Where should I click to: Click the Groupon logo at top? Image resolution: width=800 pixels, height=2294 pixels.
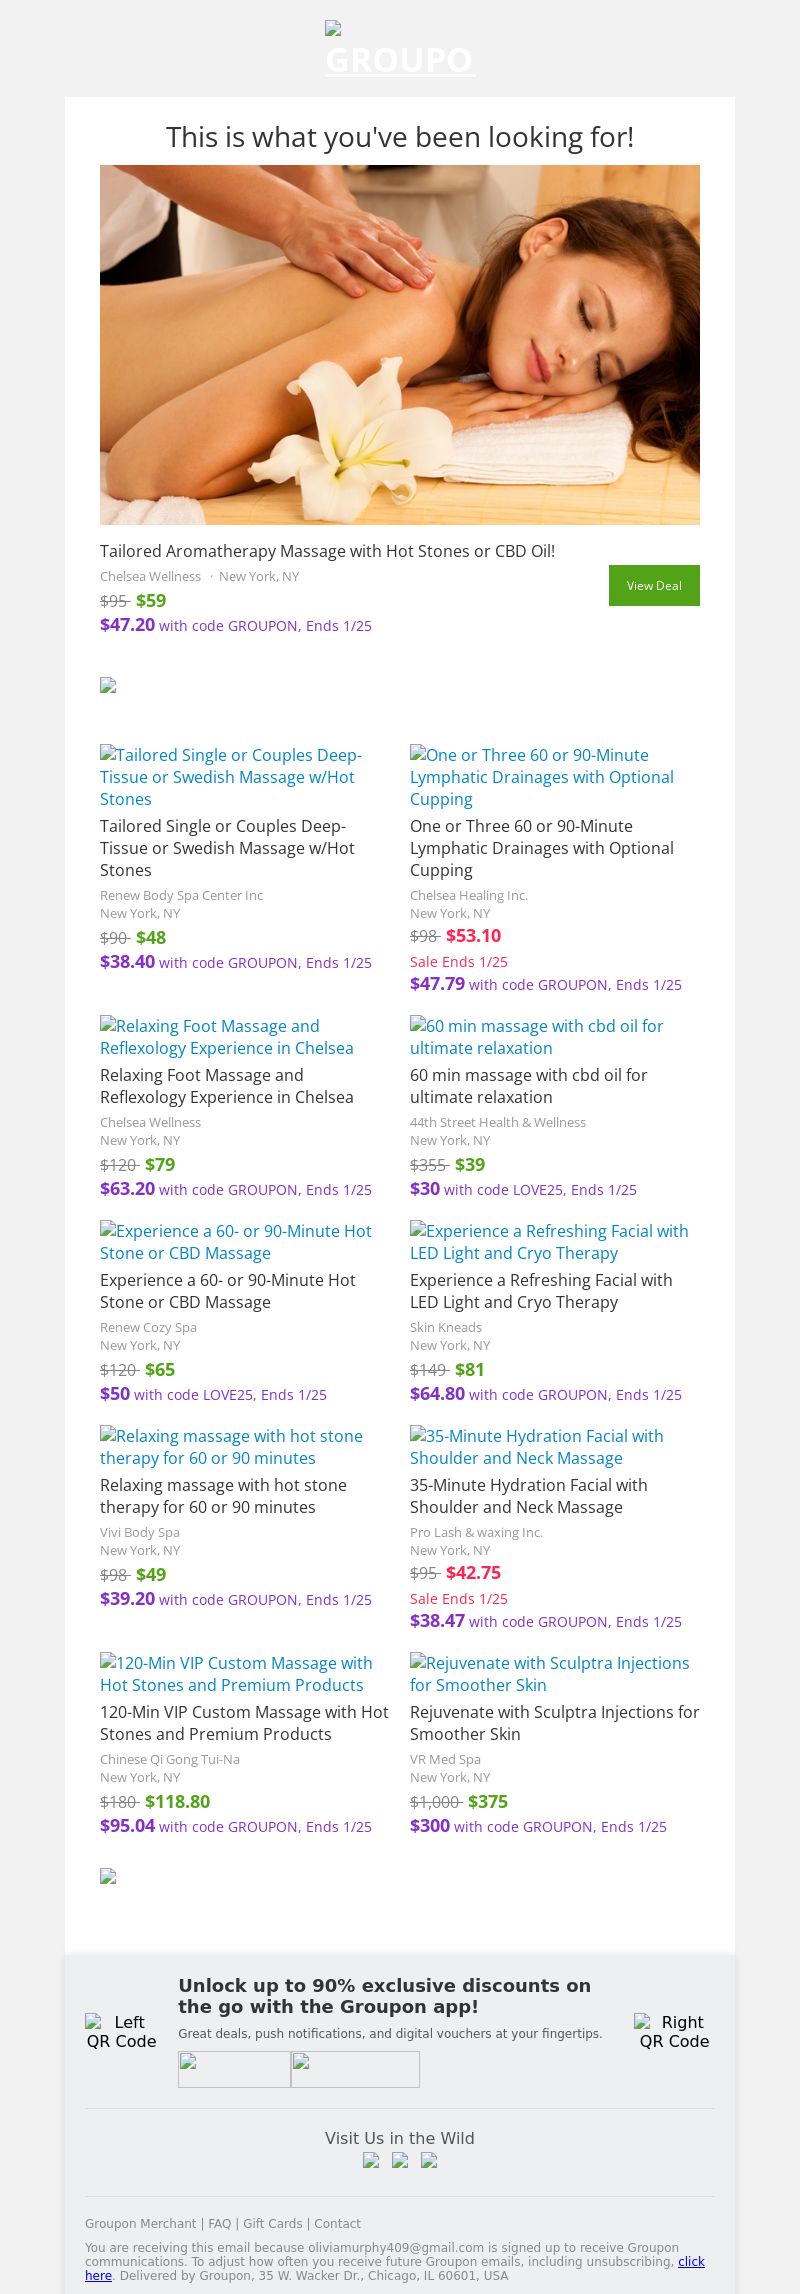click(x=399, y=52)
